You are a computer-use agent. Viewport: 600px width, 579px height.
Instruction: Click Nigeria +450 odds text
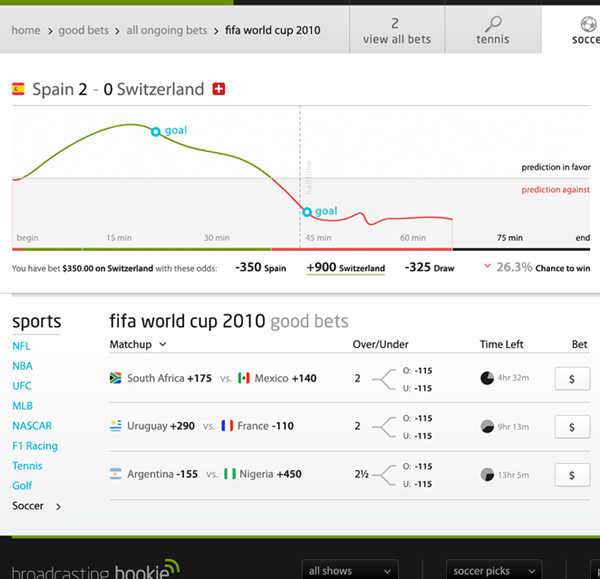pyautogui.click(x=271, y=474)
